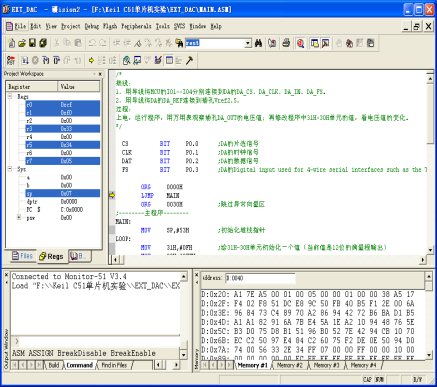Click the LJMP MAIN code line
Screen dimensions: 437x387
160,195
